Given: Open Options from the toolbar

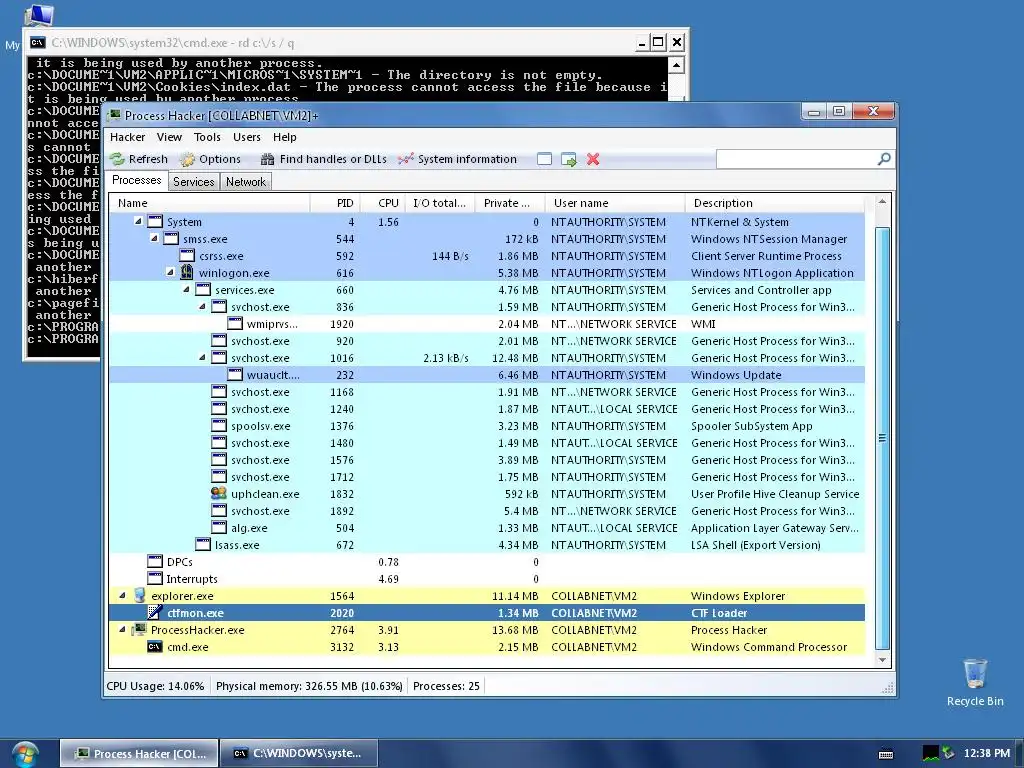Looking at the screenshot, I should (210, 159).
